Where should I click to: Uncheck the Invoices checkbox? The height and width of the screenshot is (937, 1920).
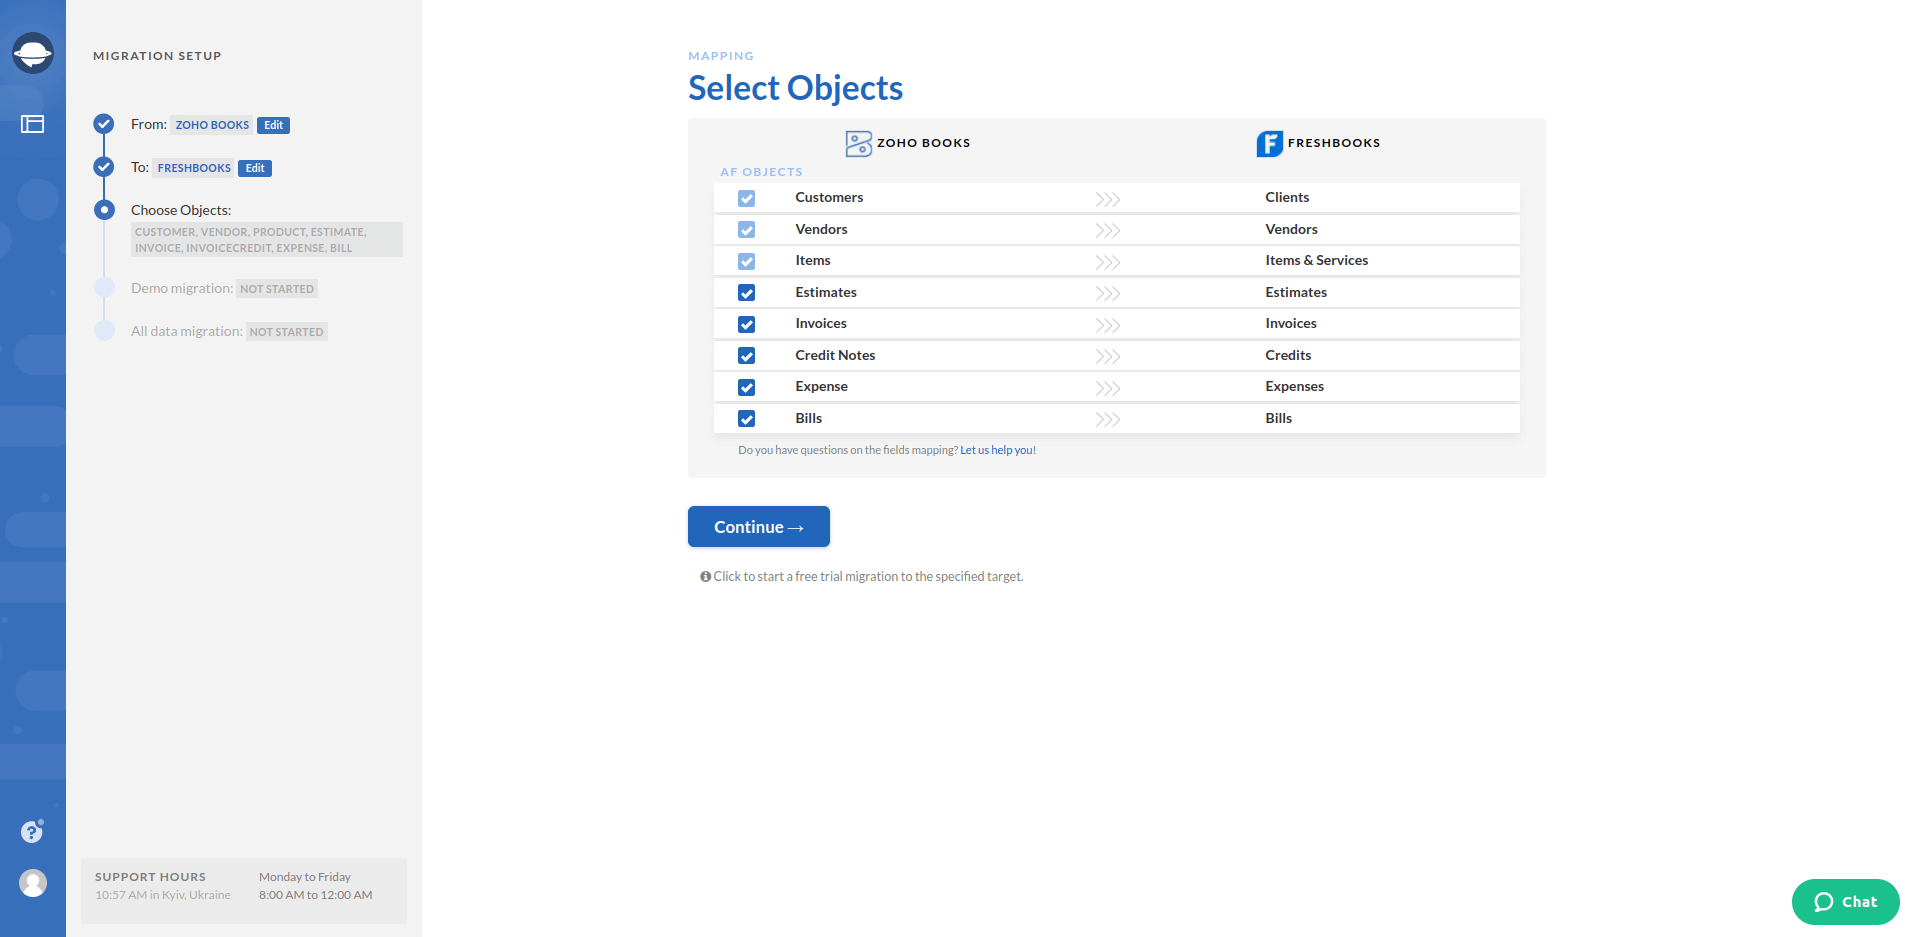pyautogui.click(x=746, y=324)
